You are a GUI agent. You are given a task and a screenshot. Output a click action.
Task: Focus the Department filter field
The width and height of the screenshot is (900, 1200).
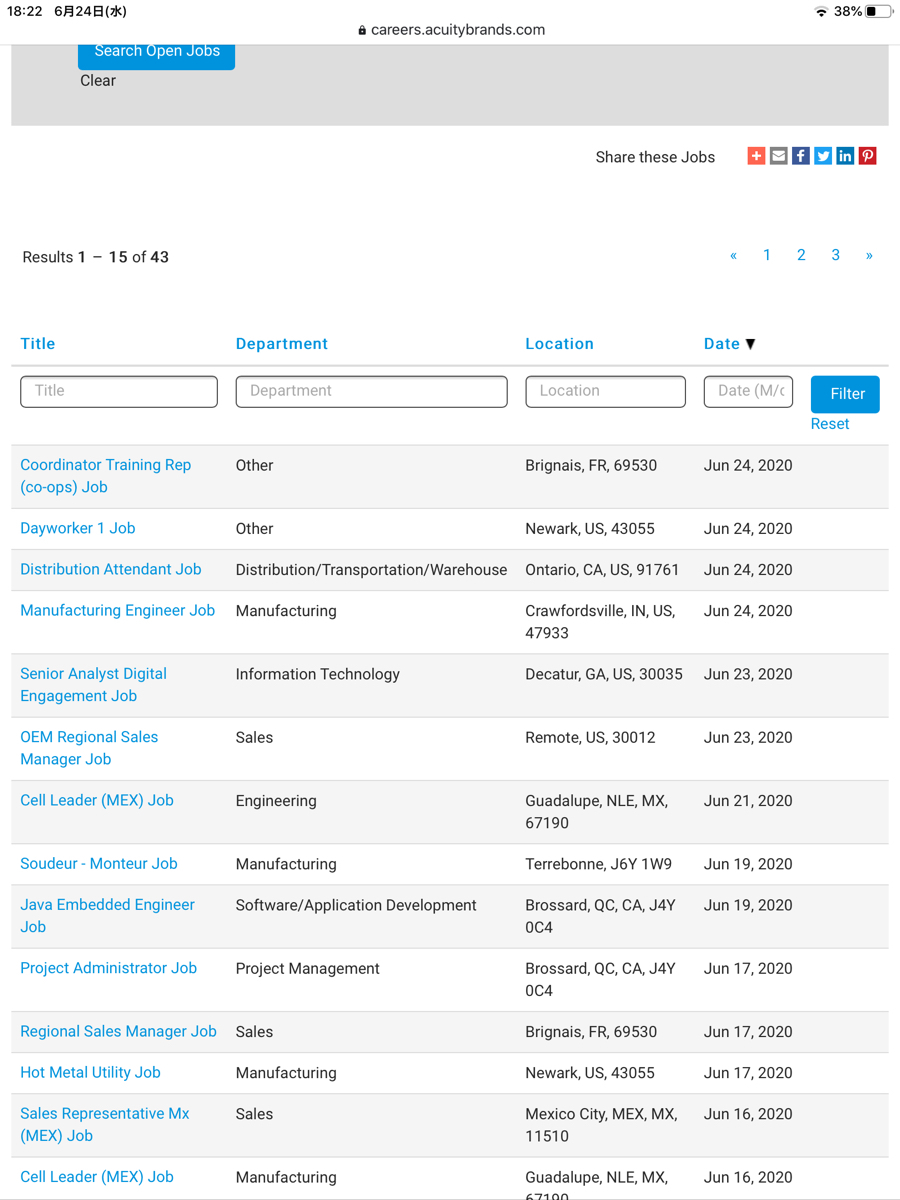[x=371, y=391]
